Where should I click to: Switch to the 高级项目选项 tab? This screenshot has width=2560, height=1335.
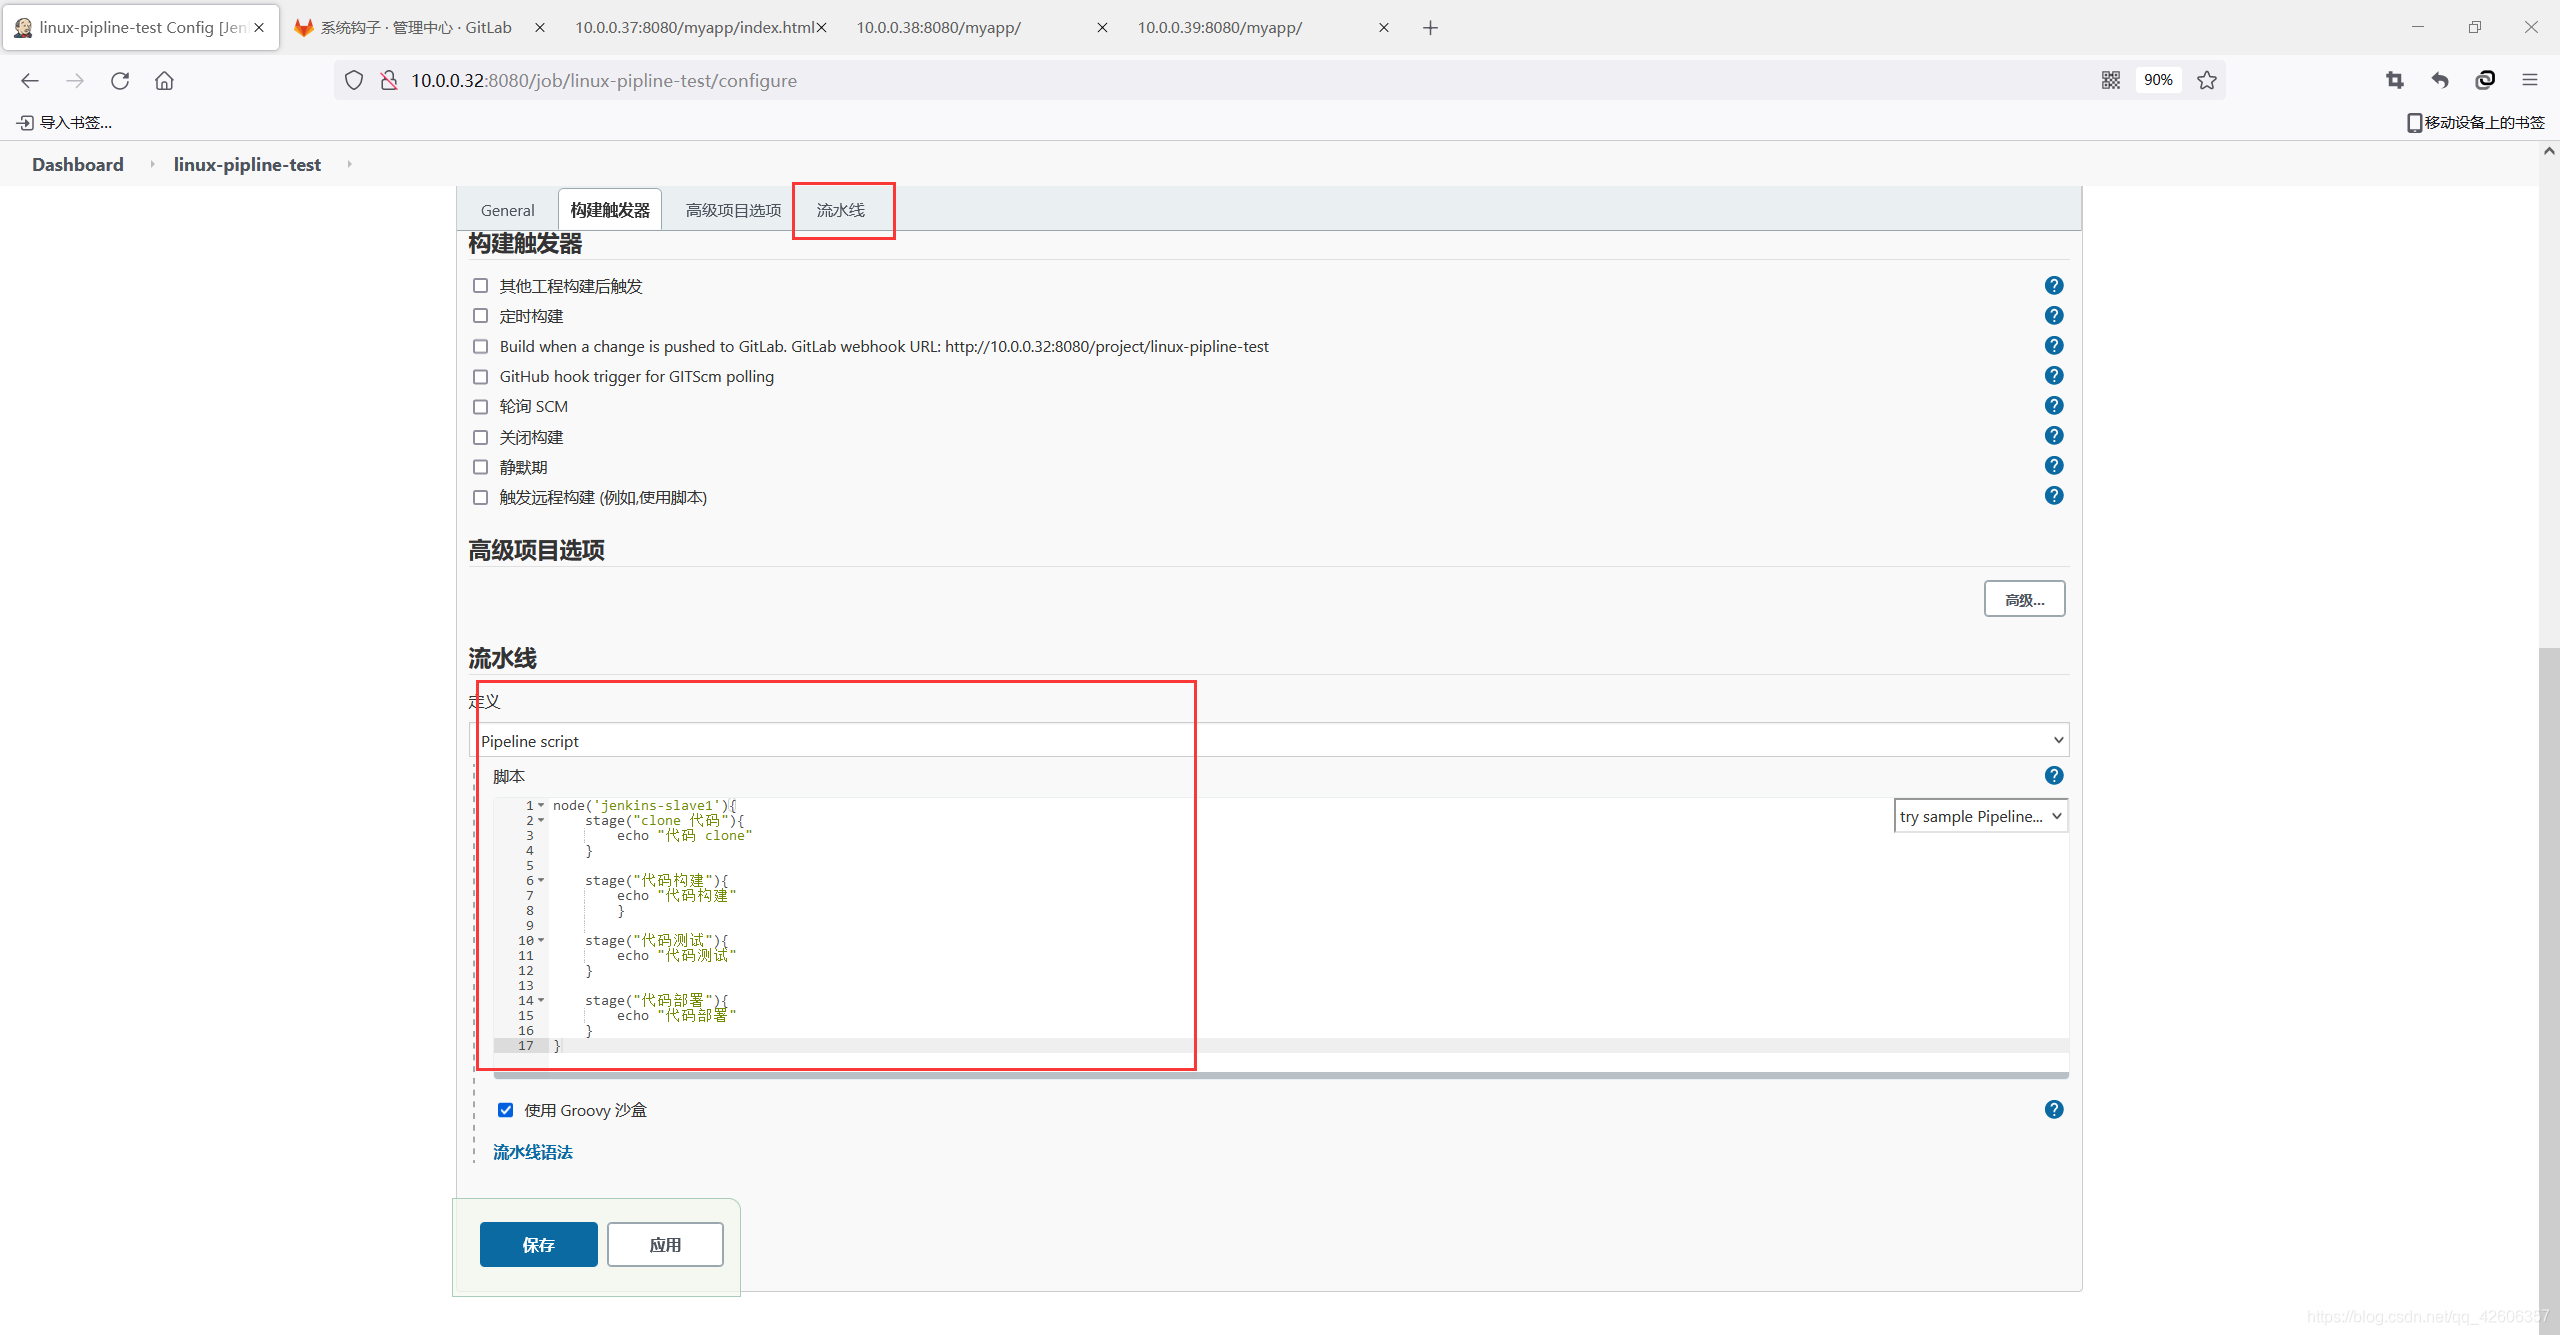click(x=733, y=210)
